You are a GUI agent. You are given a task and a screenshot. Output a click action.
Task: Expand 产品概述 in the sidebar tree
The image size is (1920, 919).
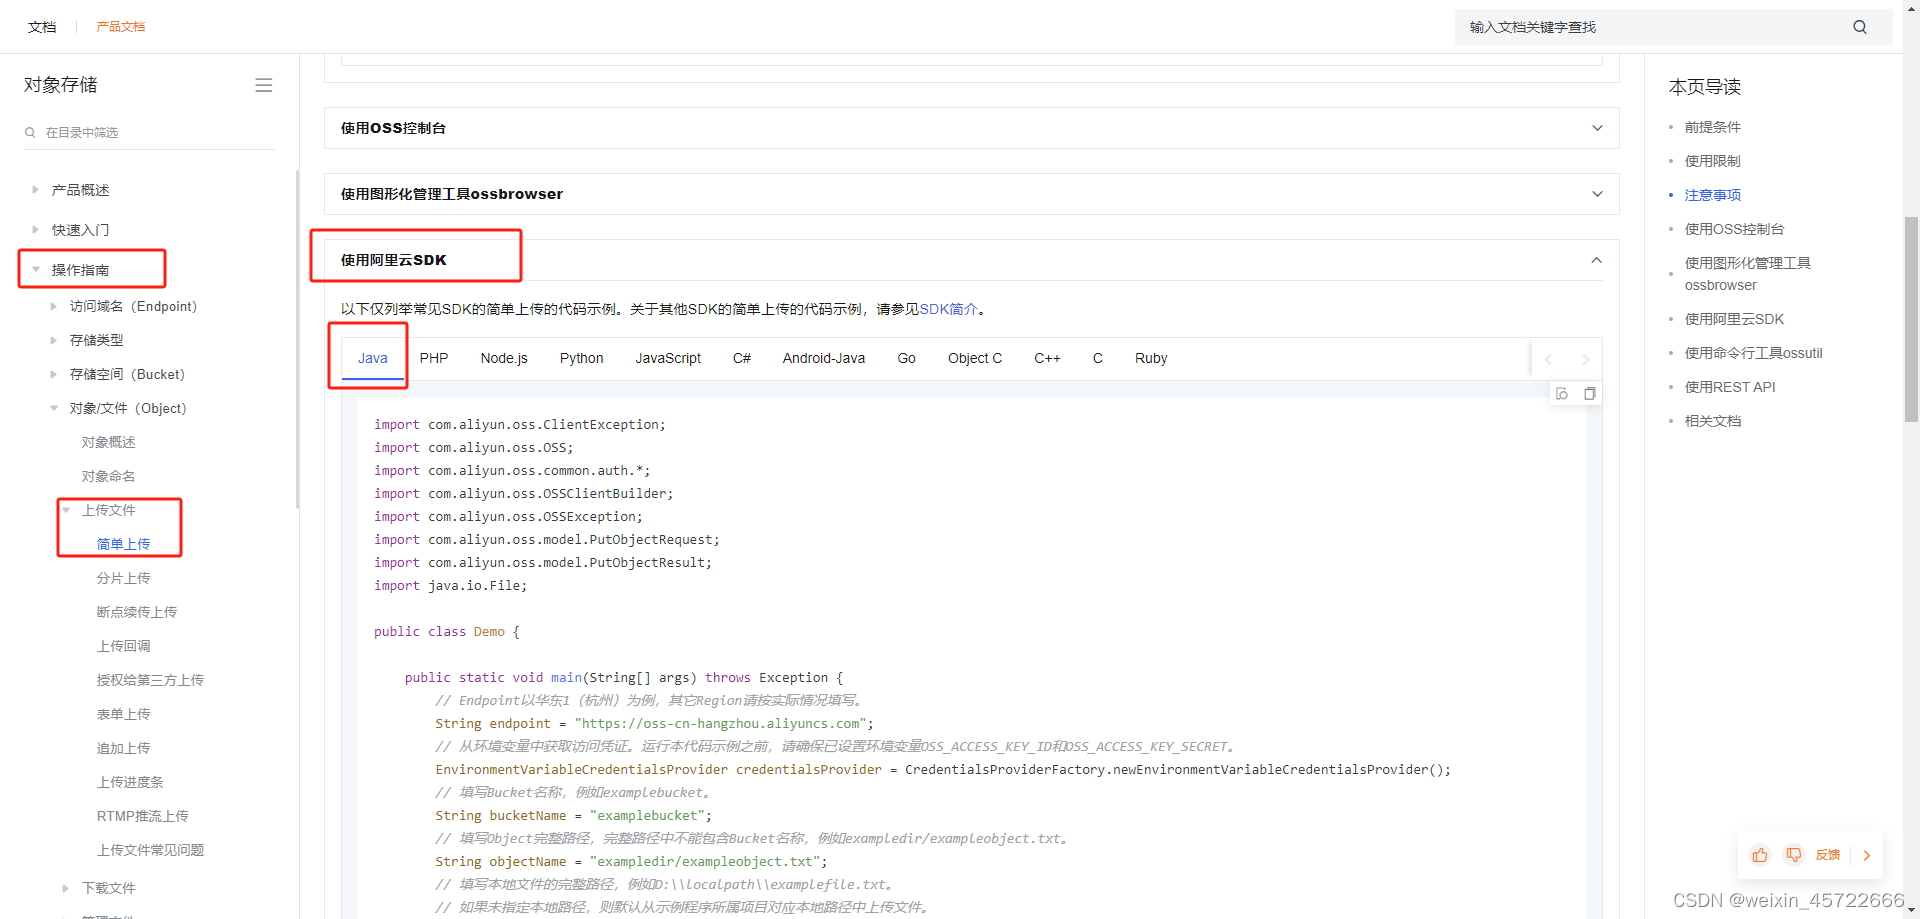pos(36,189)
